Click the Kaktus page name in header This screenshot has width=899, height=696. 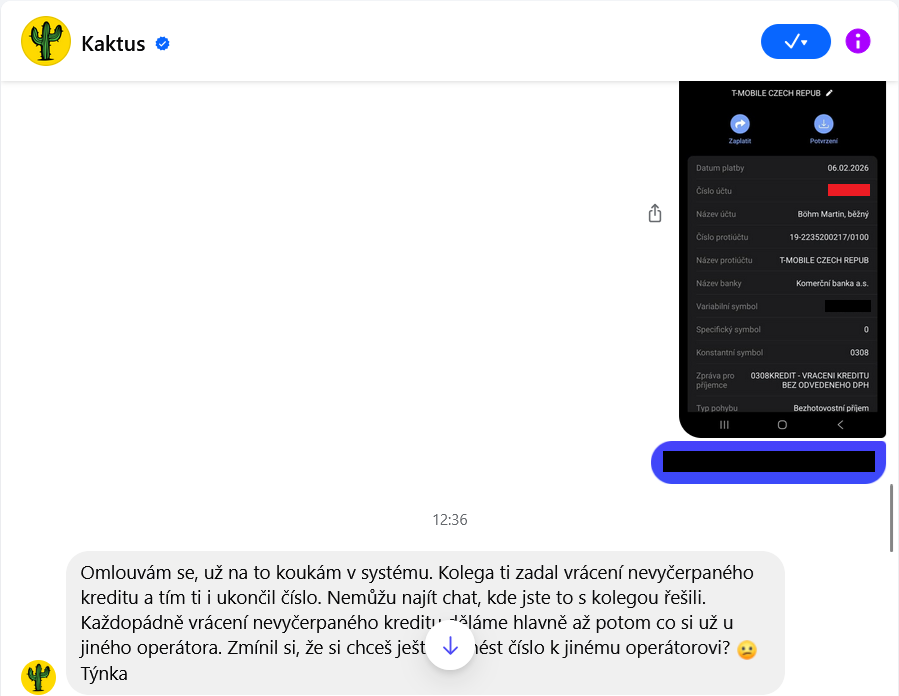pos(114,44)
